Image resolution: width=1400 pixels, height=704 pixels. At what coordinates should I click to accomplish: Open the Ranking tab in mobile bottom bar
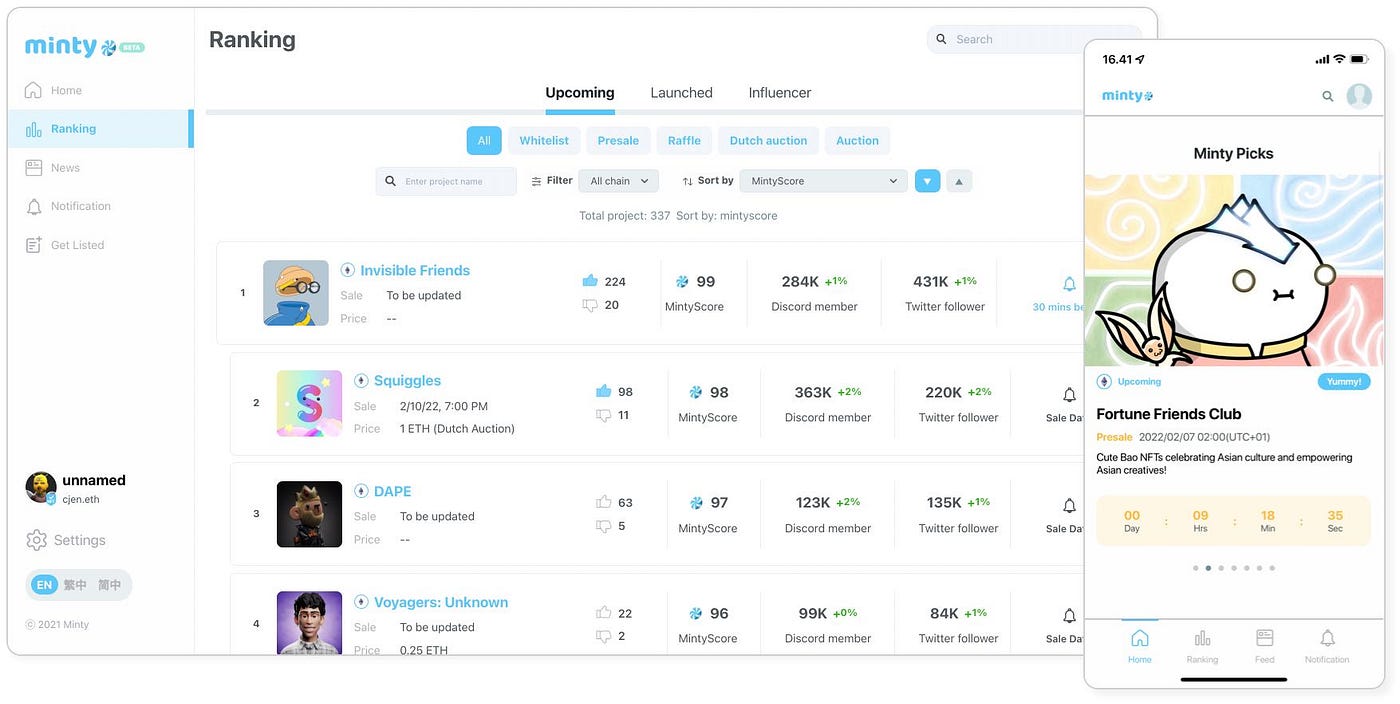(x=1202, y=645)
